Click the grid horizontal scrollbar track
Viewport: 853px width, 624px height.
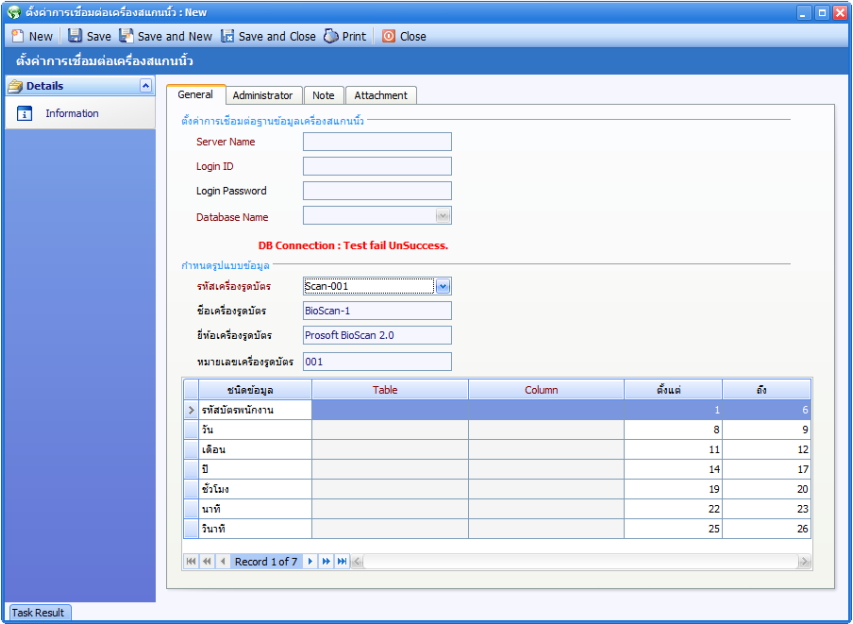(x=580, y=561)
